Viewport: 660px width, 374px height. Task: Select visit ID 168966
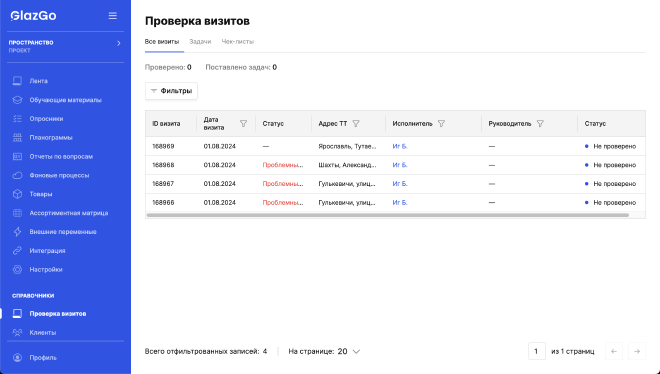pos(163,202)
